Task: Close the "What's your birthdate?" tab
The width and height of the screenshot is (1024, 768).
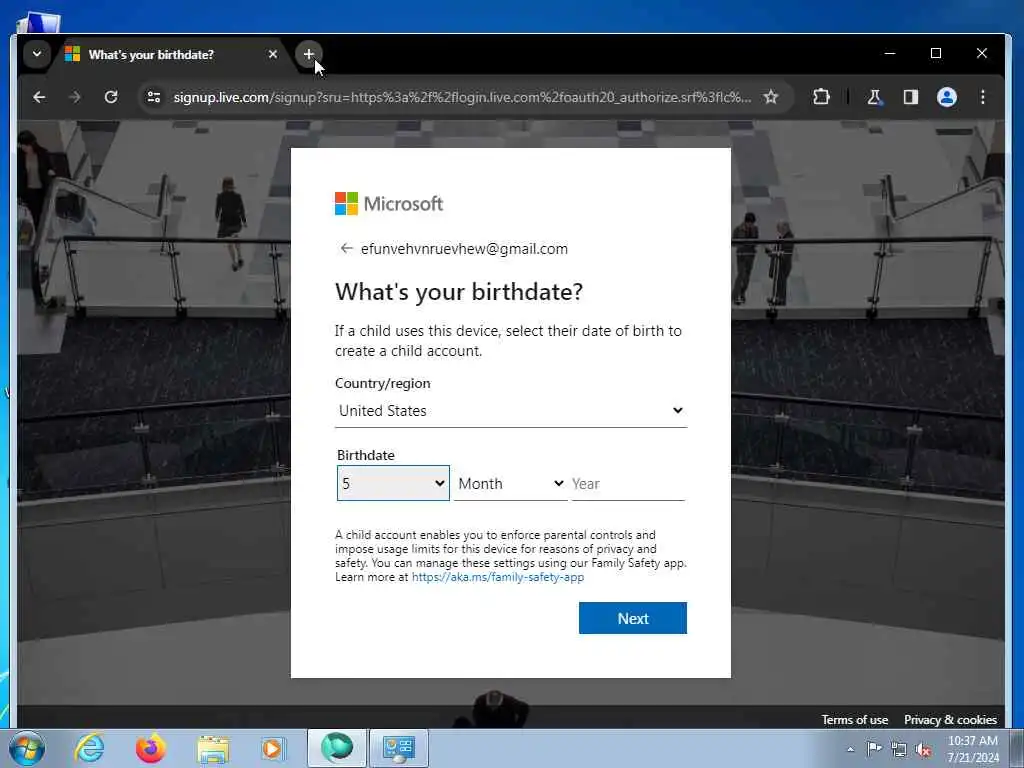Action: pyautogui.click(x=273, y=54)
